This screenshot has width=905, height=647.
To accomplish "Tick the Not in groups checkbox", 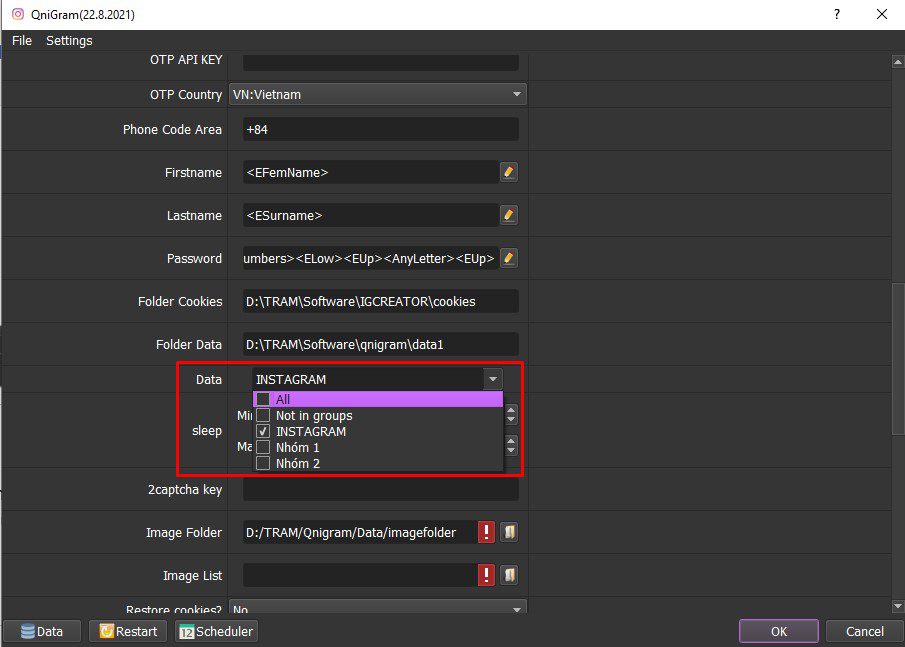I will pos(263,415).
